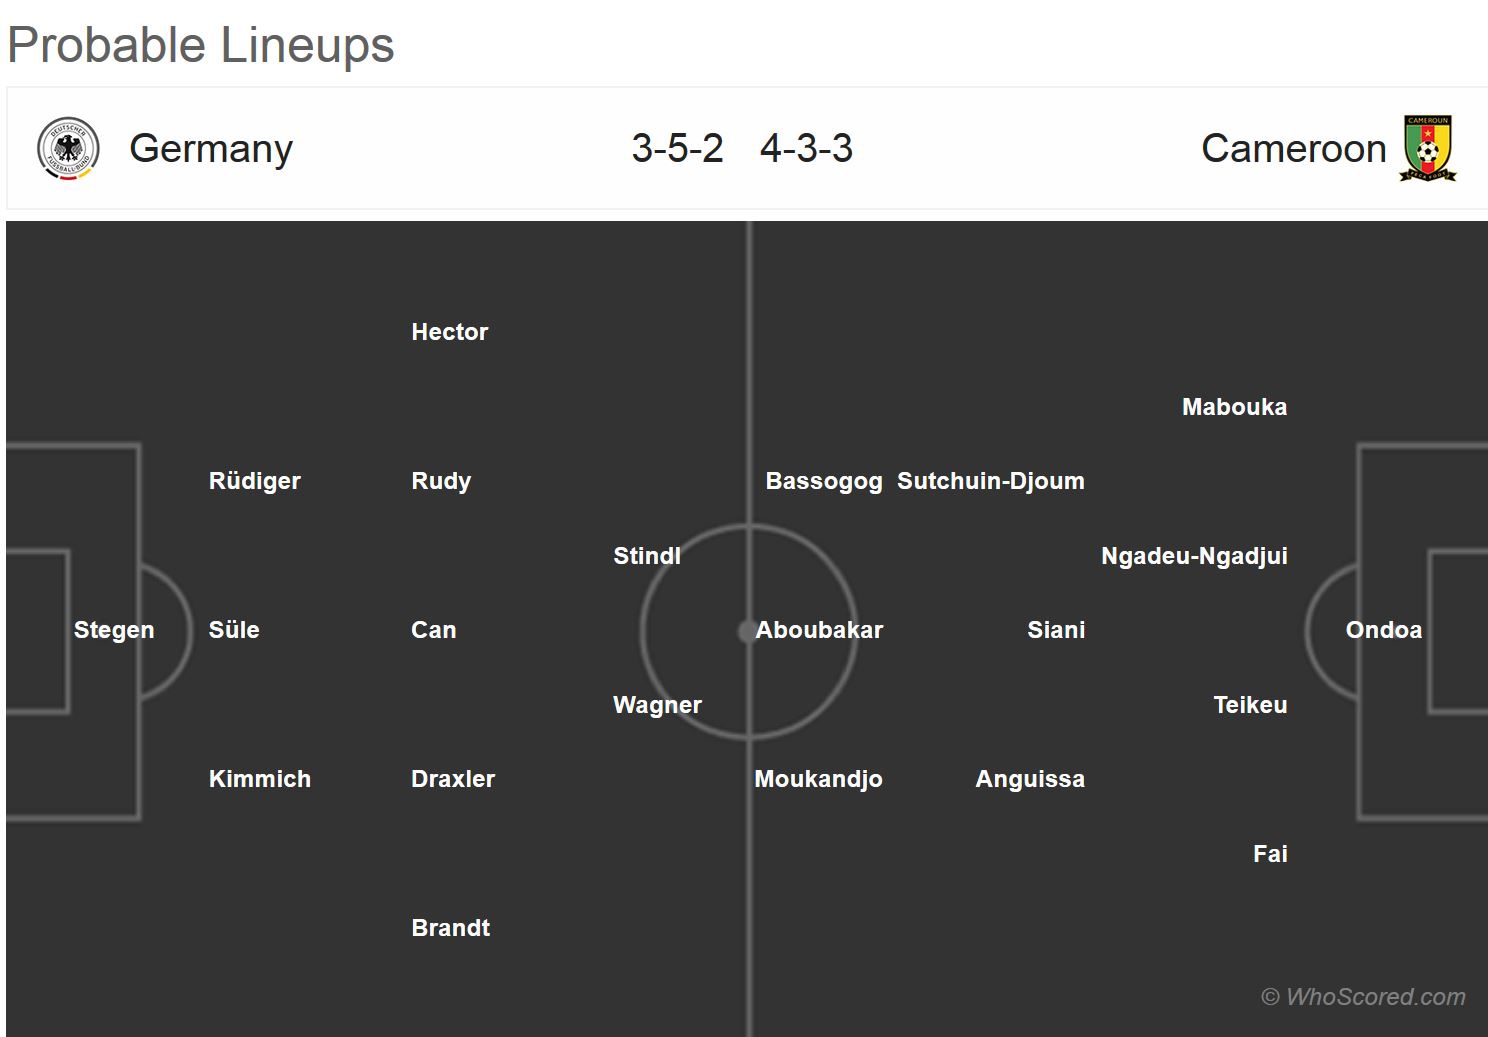Open the Germany team name link
This screenshot has width=1488, height=1037.
coord(211,149)
